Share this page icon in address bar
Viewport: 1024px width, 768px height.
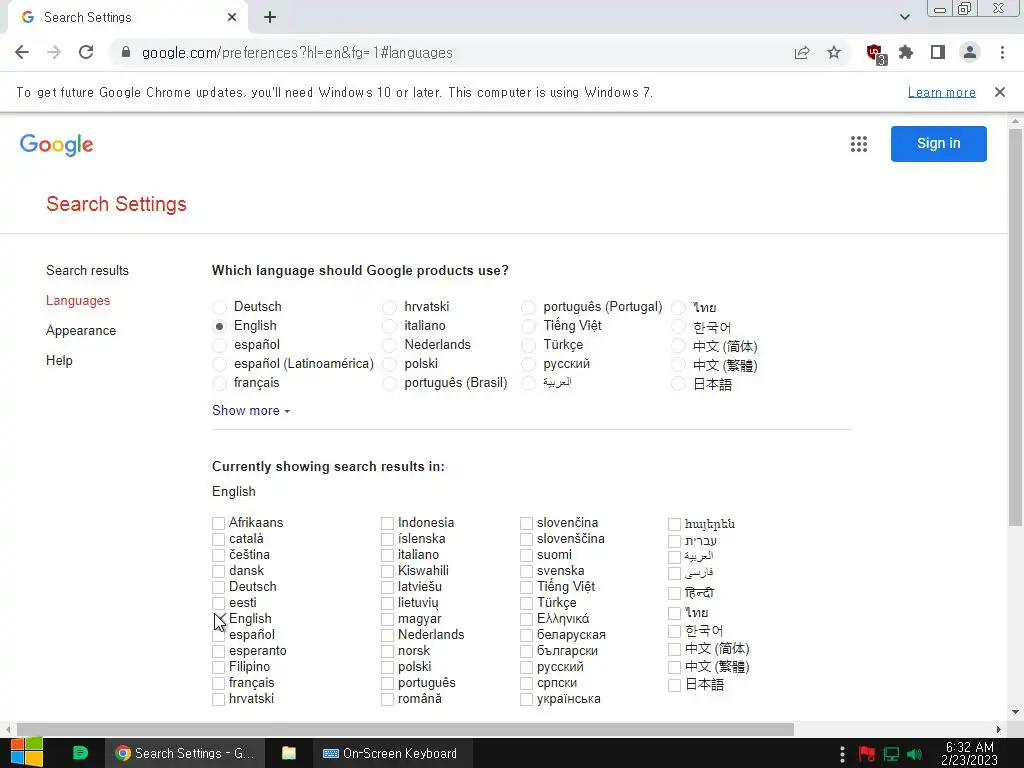pos(802,53)
